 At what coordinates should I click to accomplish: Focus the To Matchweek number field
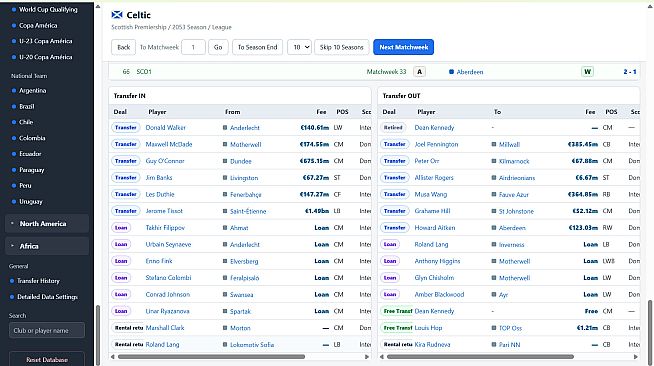tap(193, 47)
